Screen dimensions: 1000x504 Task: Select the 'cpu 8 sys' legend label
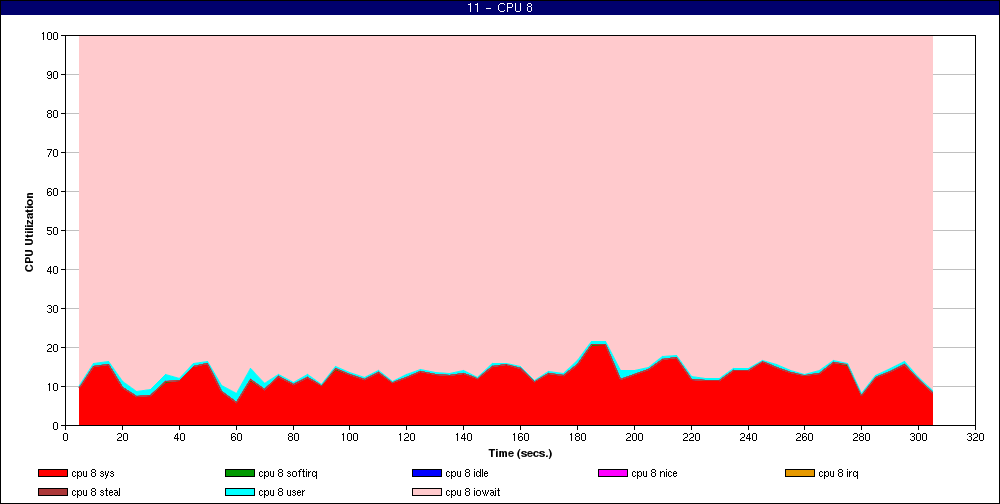click(x=92, y=473)
